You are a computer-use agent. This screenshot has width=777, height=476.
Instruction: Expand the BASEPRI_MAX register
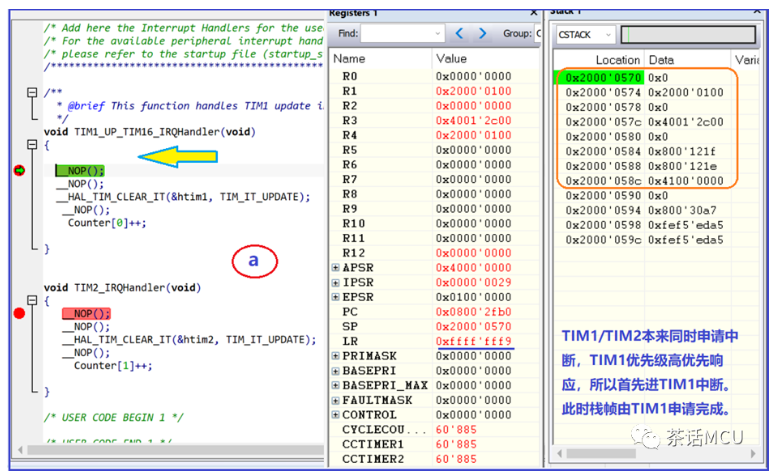click(x=335, y=385)
